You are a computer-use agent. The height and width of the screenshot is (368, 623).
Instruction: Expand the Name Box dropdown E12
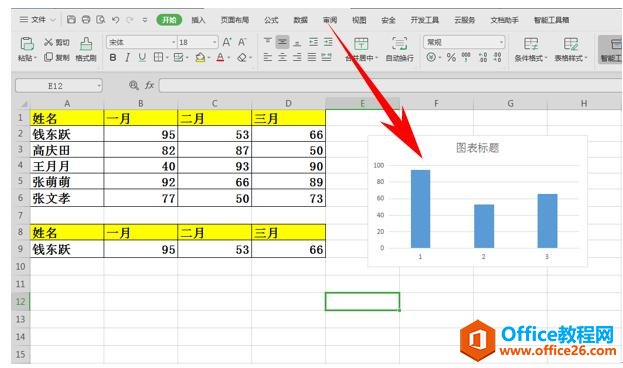click(98, 85)
